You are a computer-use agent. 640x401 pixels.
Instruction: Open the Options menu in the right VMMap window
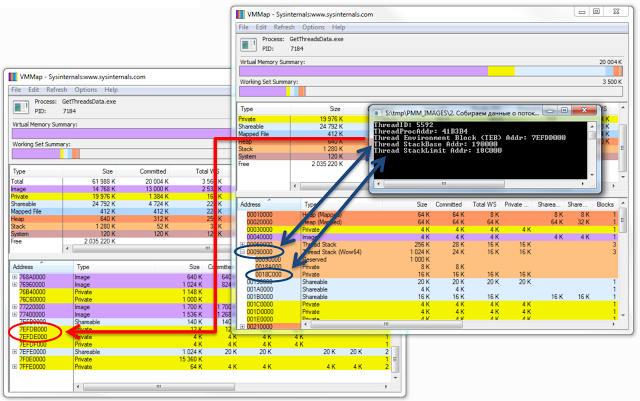(313, 27)
